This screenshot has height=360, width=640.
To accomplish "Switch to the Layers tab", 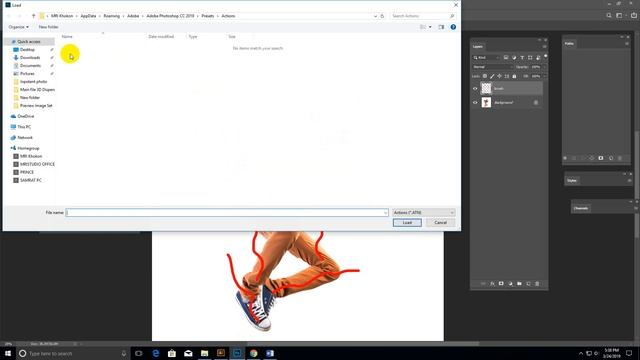I will pyautogui.click(x=478, y=47).
